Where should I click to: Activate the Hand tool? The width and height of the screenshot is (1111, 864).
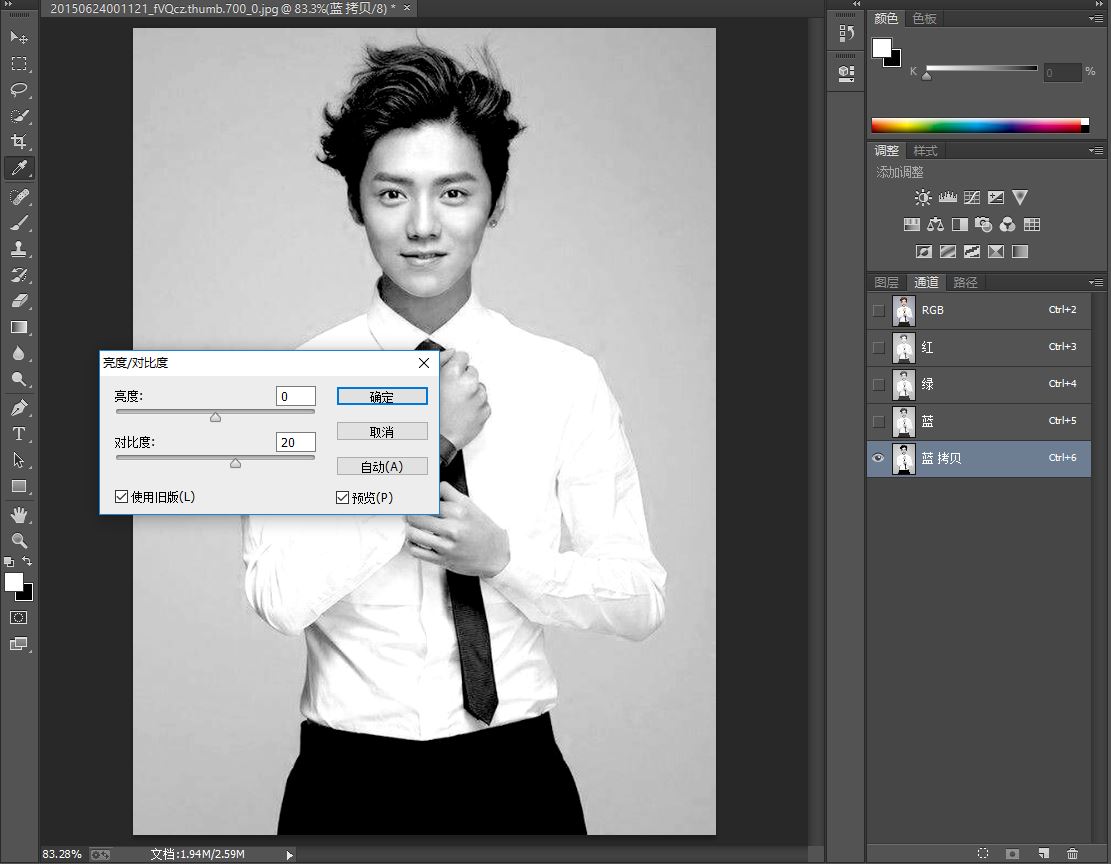18,514
